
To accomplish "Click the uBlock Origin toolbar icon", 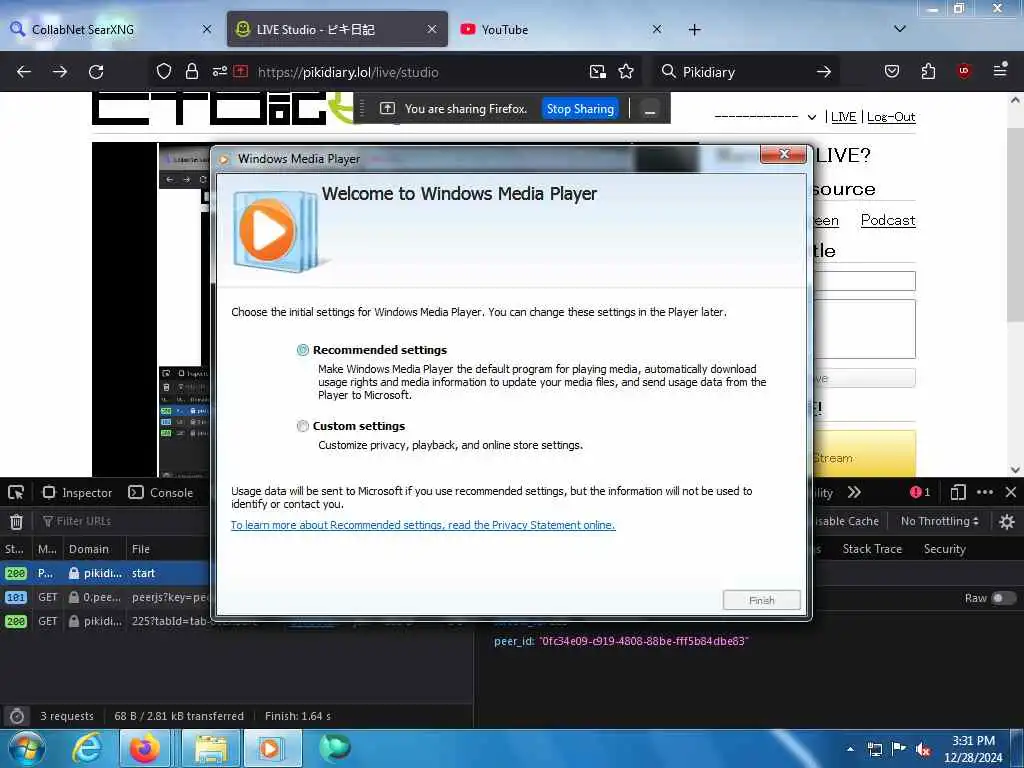I will 964,72.
